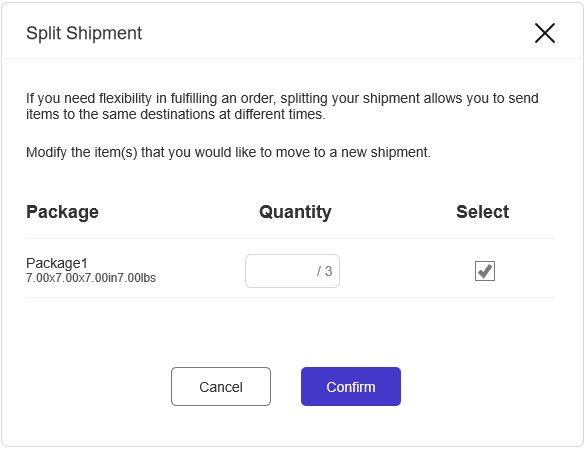587x450 pixels.
Task: Click the empty header bar beside title
Action: (337, 33)
